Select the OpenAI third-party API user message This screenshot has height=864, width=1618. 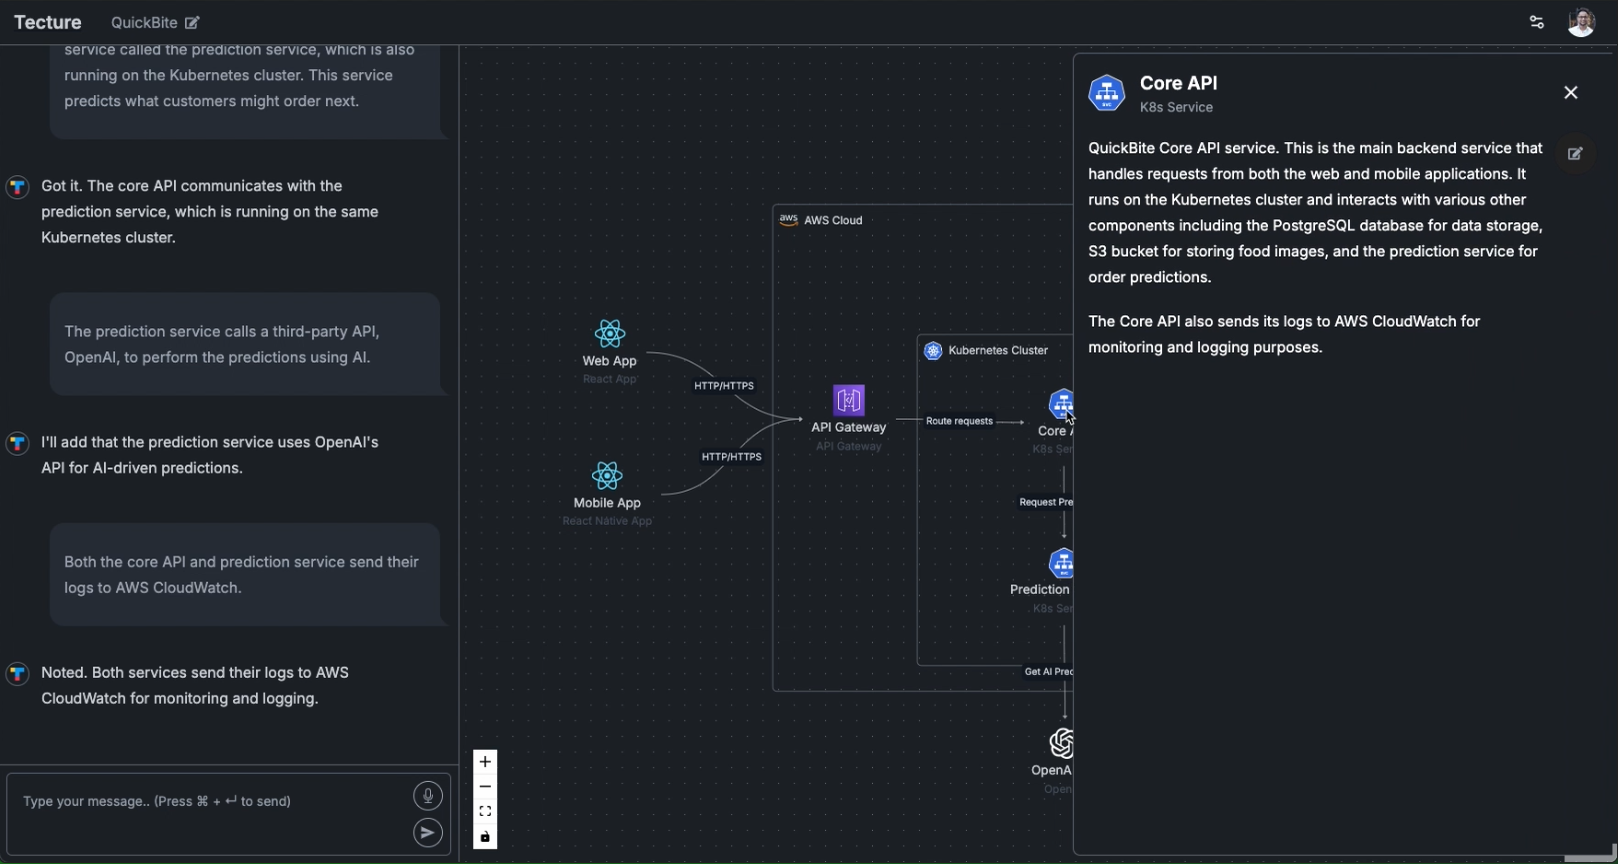coord(245,344)
